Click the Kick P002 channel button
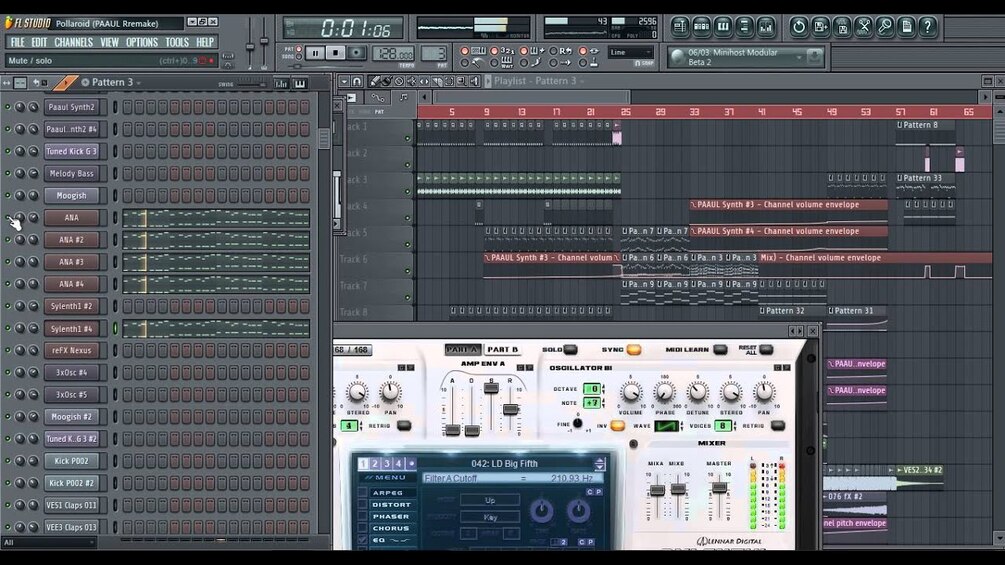Screen dimensions: 1005x565 coord(71,461)
